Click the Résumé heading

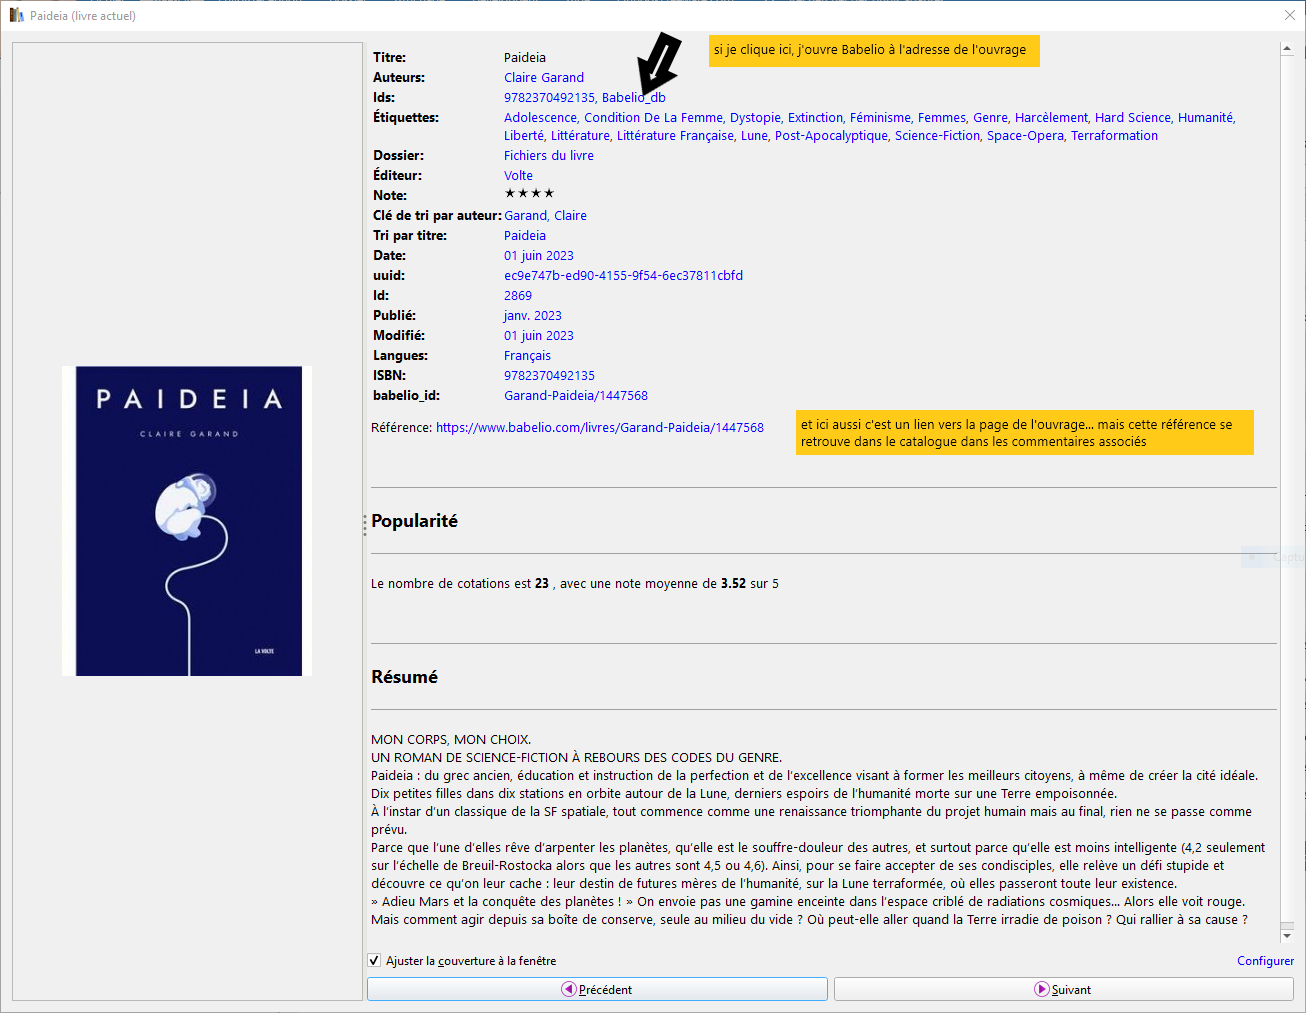tap(404, 677)
